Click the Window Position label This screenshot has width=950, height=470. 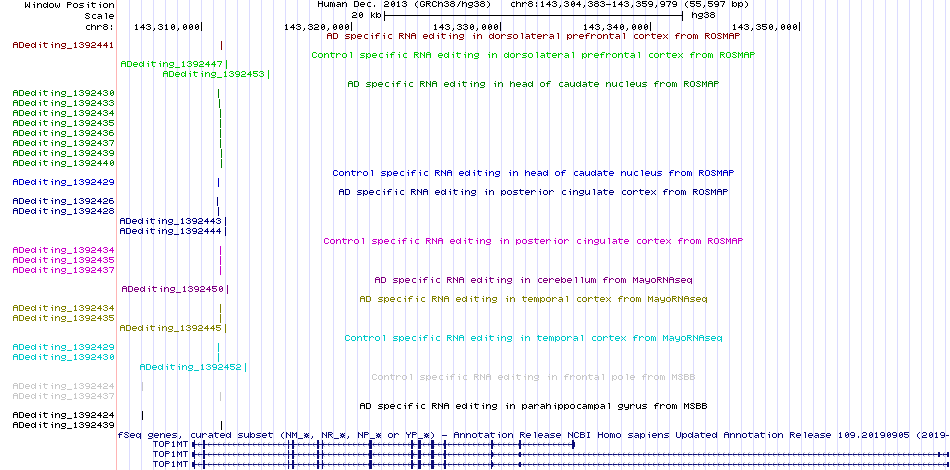click(70, 4)
